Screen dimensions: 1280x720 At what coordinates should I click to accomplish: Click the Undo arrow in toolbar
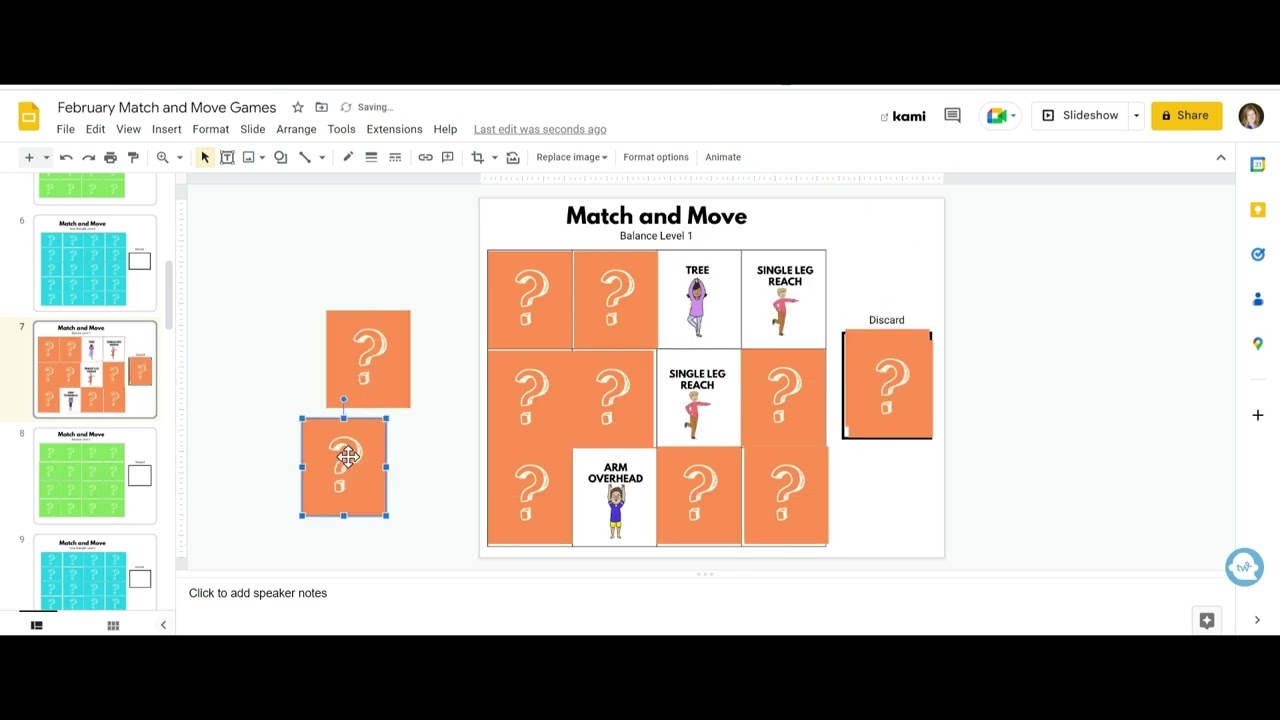pyautogui.click(x=66, y=157)
